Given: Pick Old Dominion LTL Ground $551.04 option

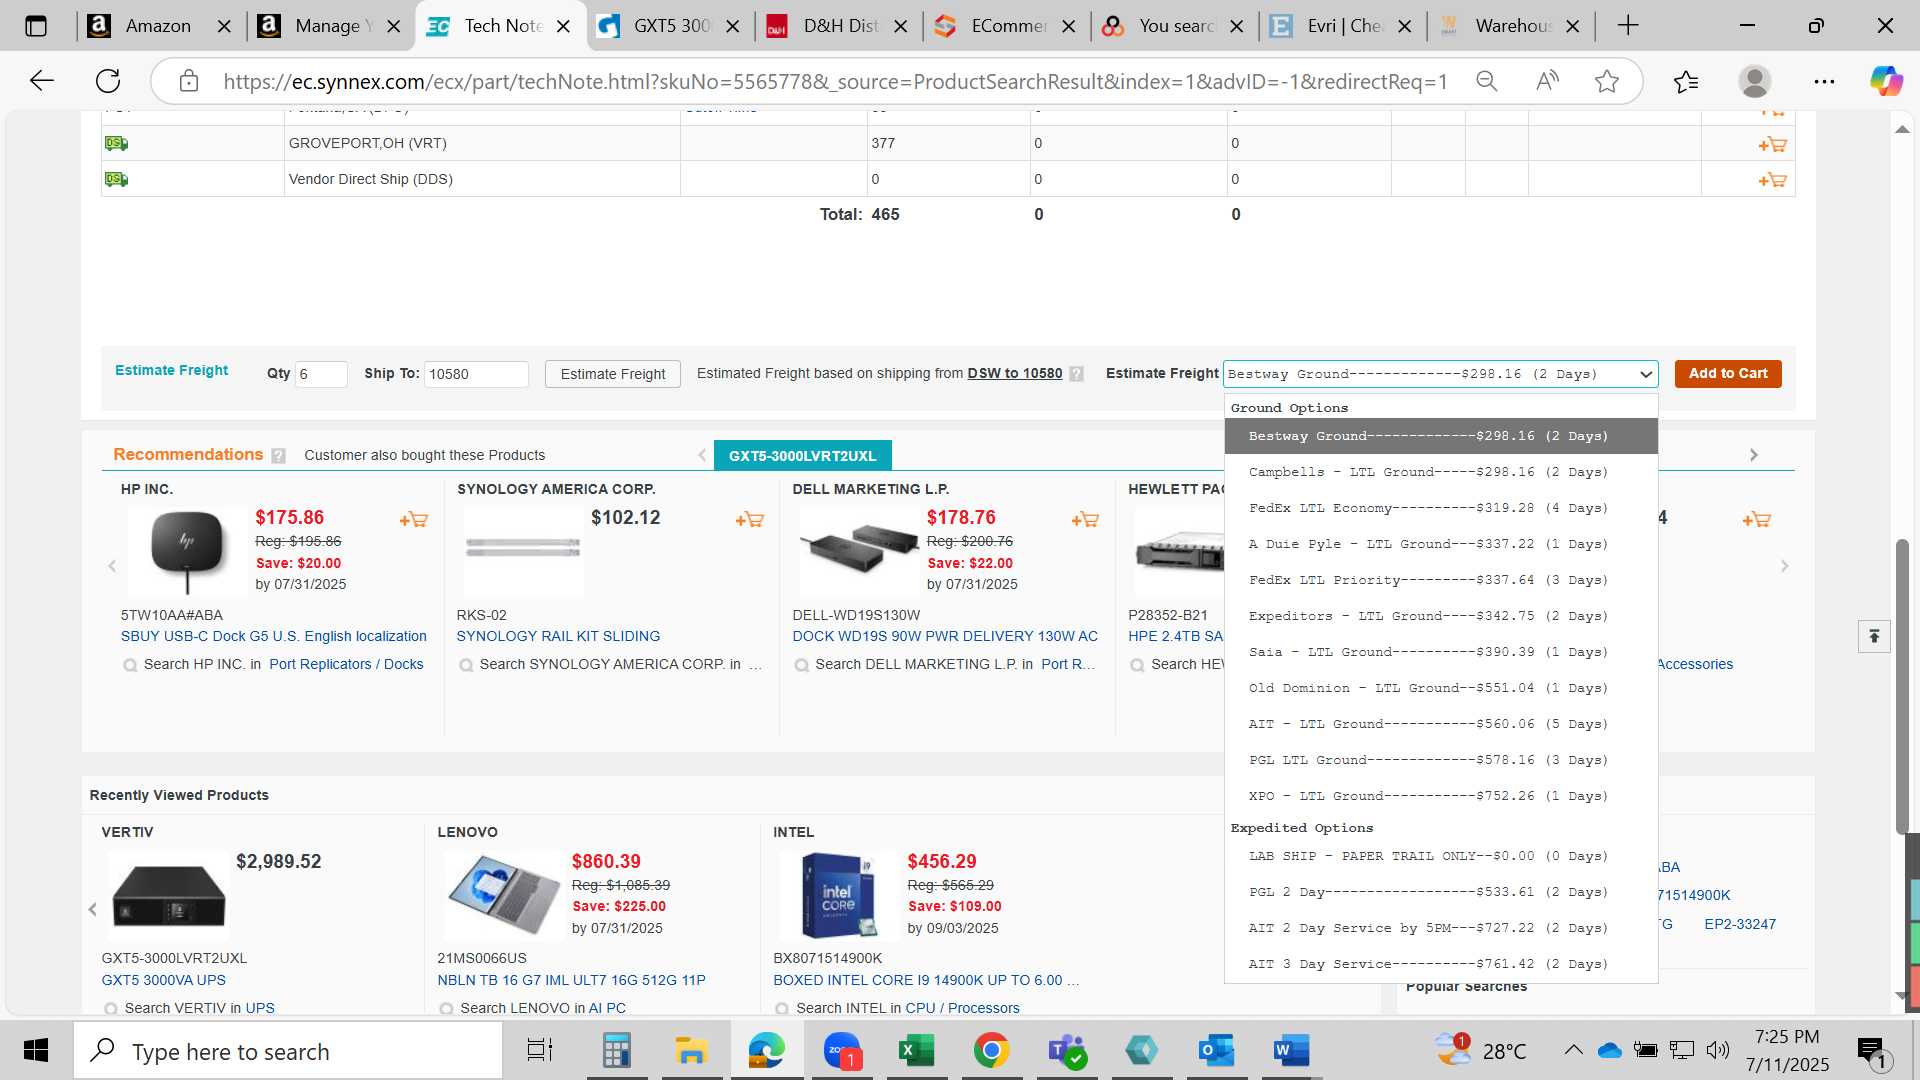Looking at the screenshot, I should (x=1441, y=688).
